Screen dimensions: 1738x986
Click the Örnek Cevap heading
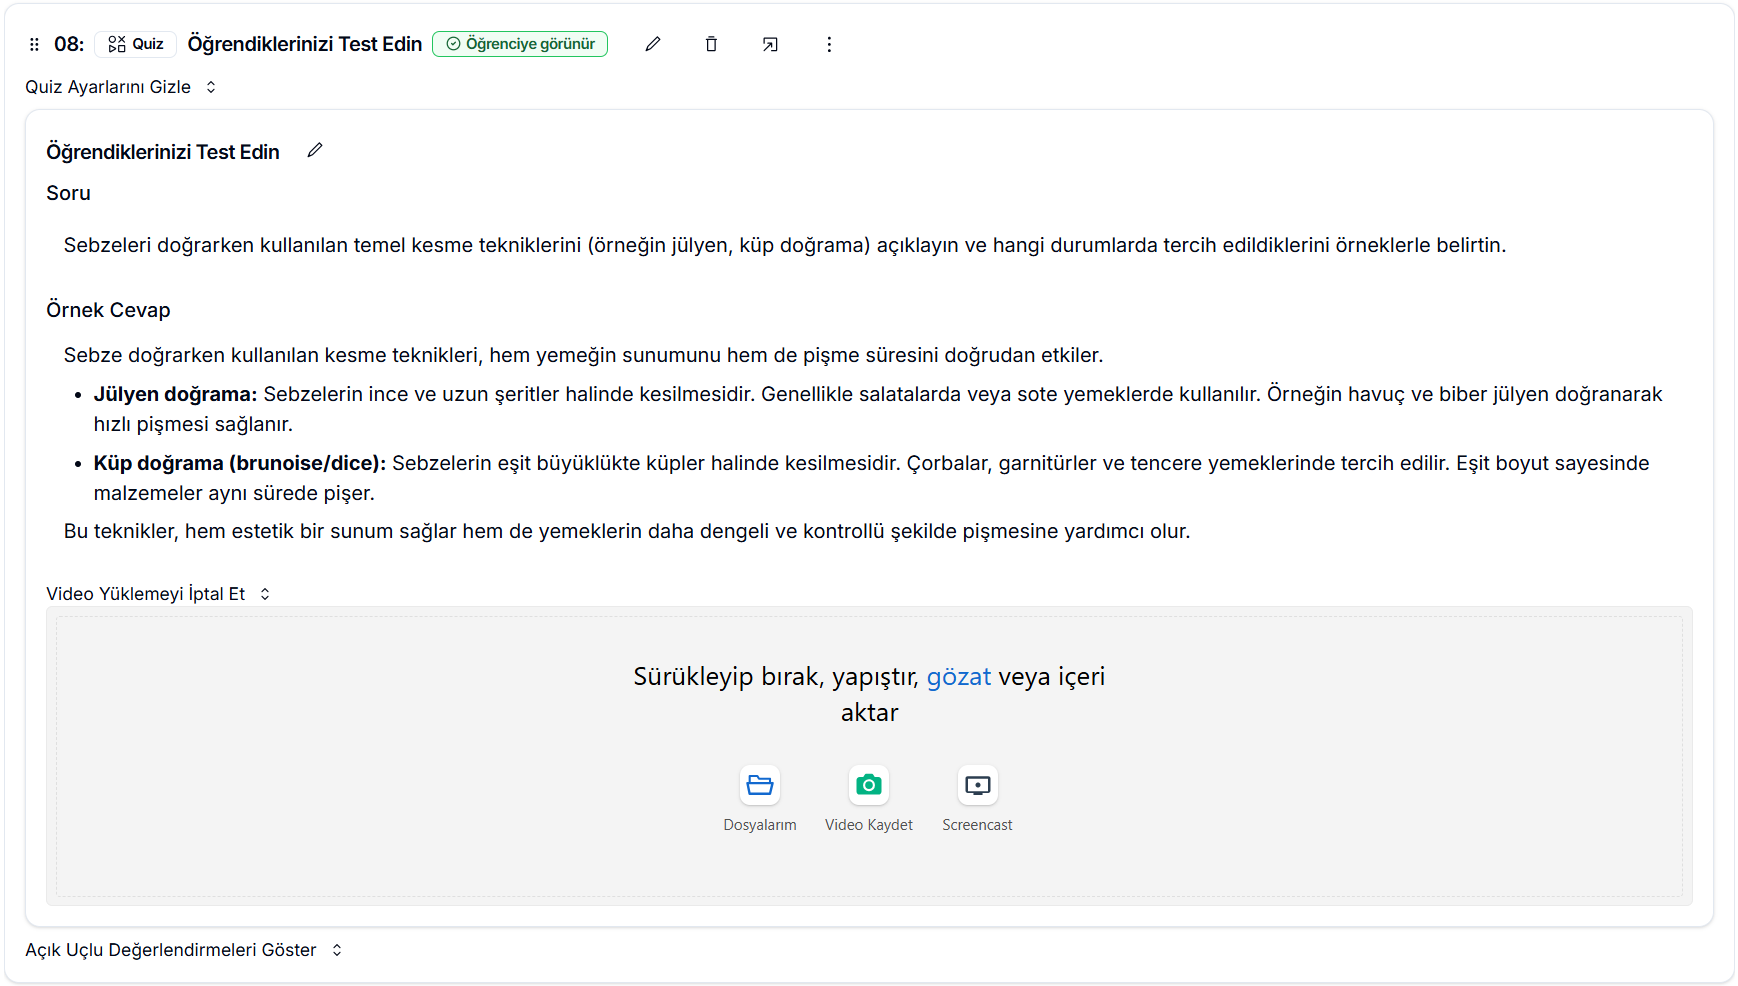tap(108, 310)
